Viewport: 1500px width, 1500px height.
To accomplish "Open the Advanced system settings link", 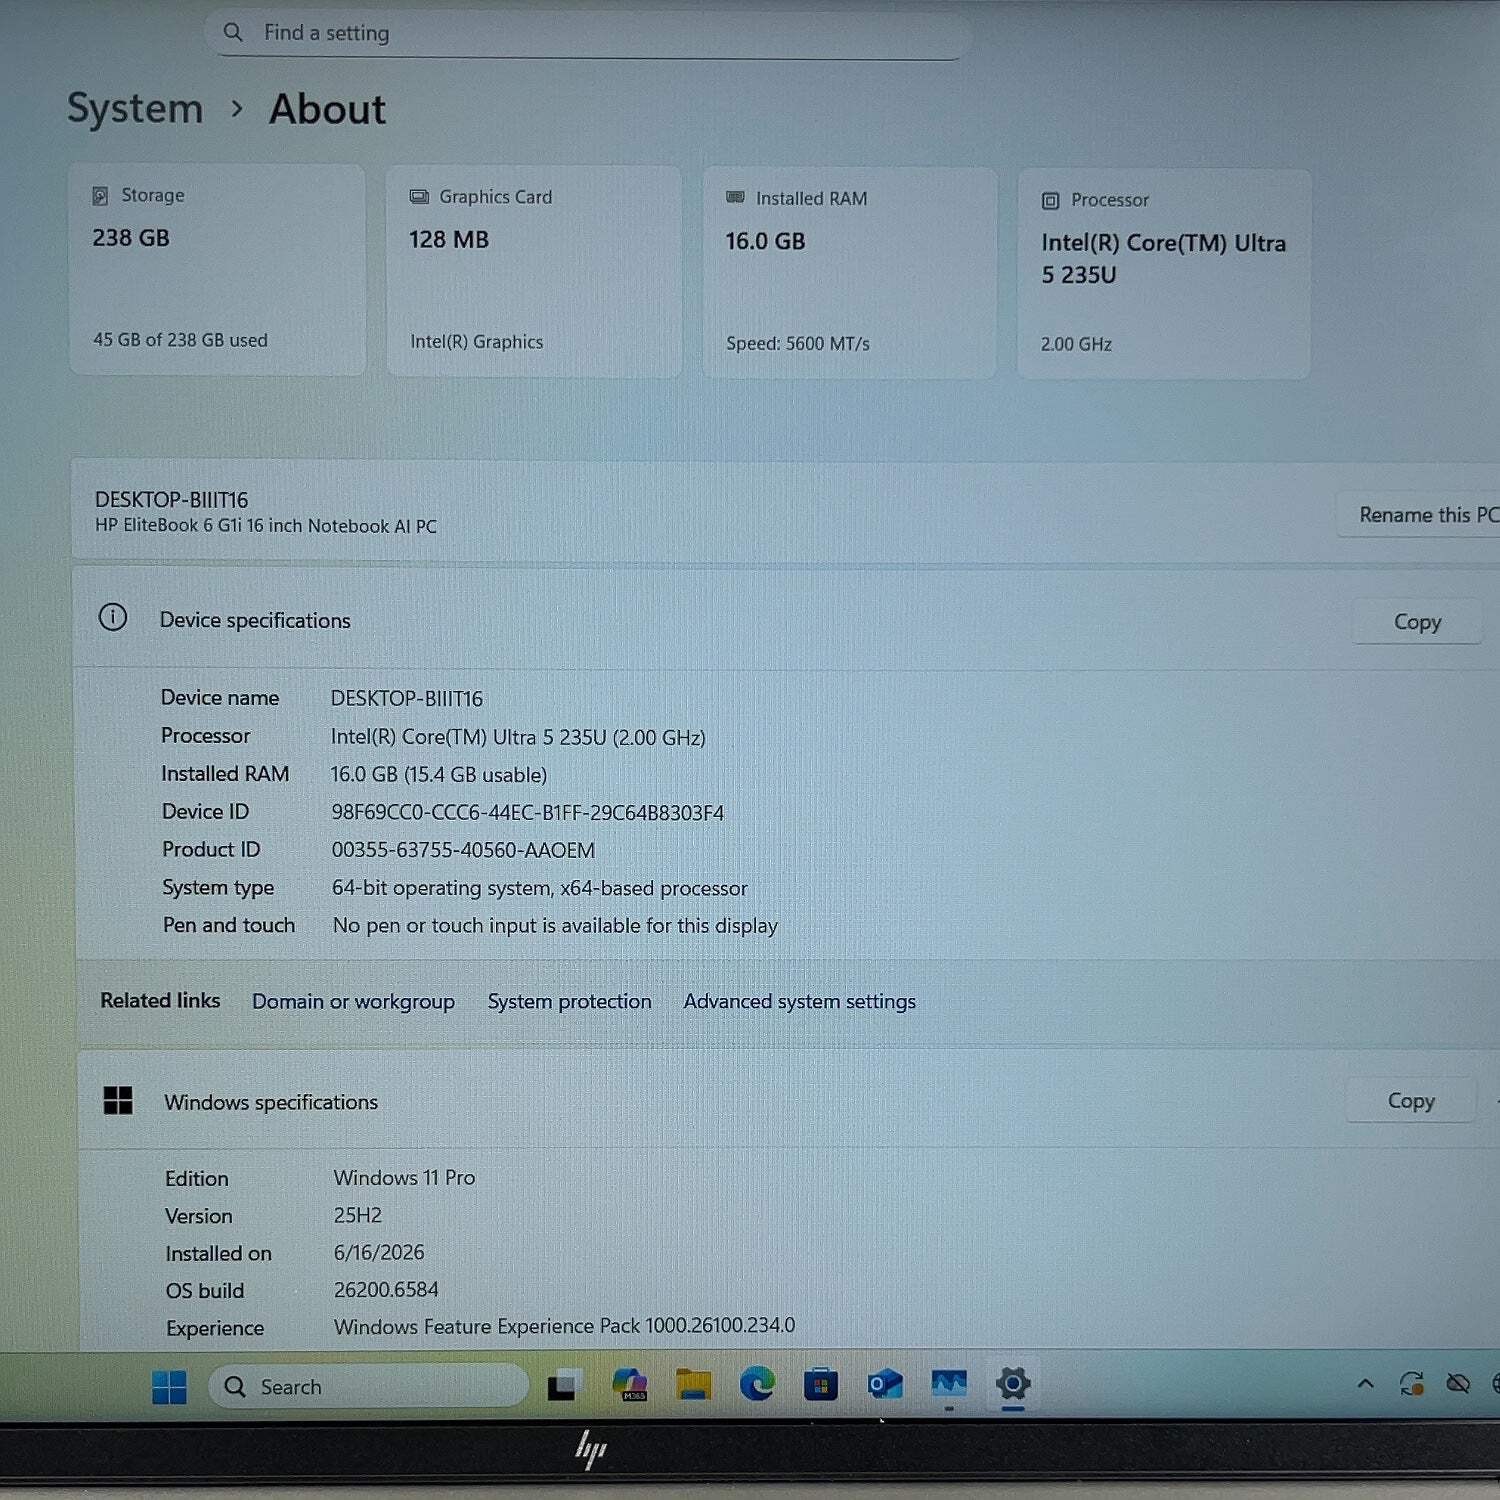I will [799, 1001].
